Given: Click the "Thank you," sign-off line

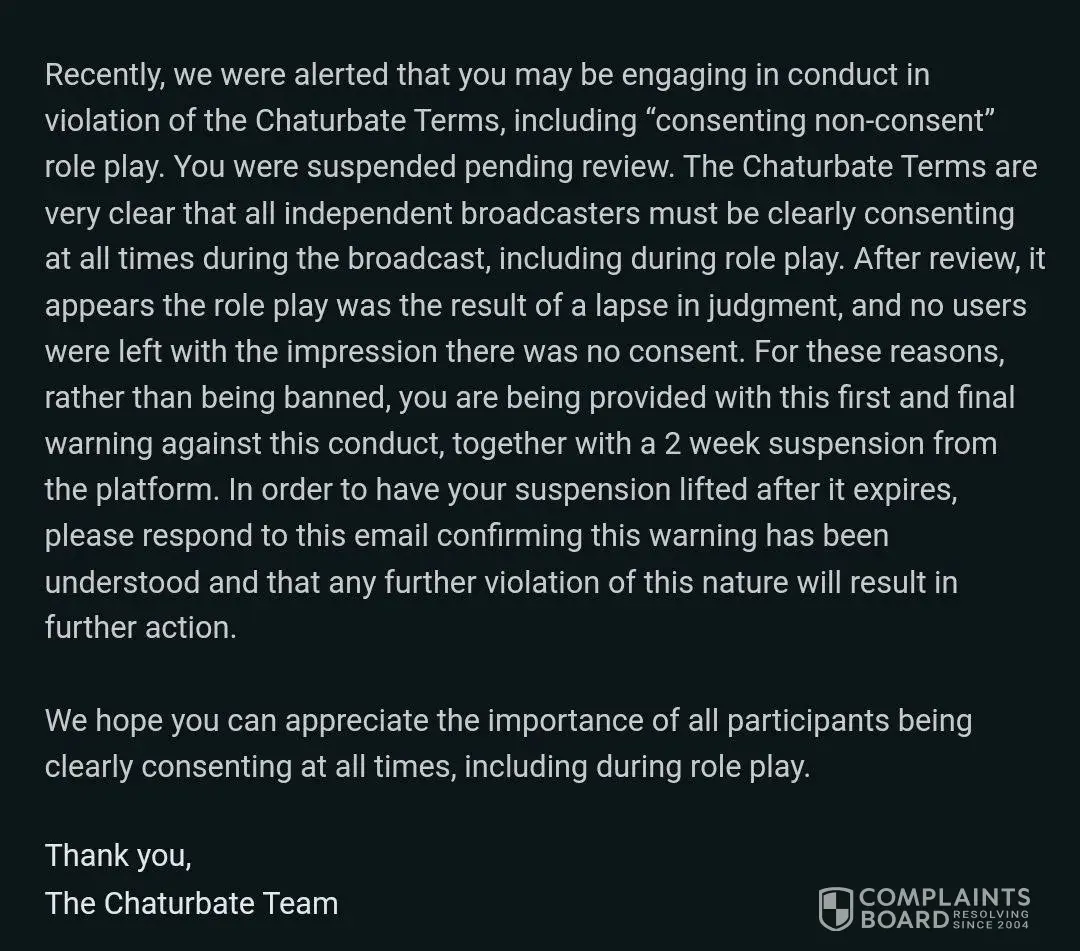Looking at the screenshot, I should coord(118,856).
